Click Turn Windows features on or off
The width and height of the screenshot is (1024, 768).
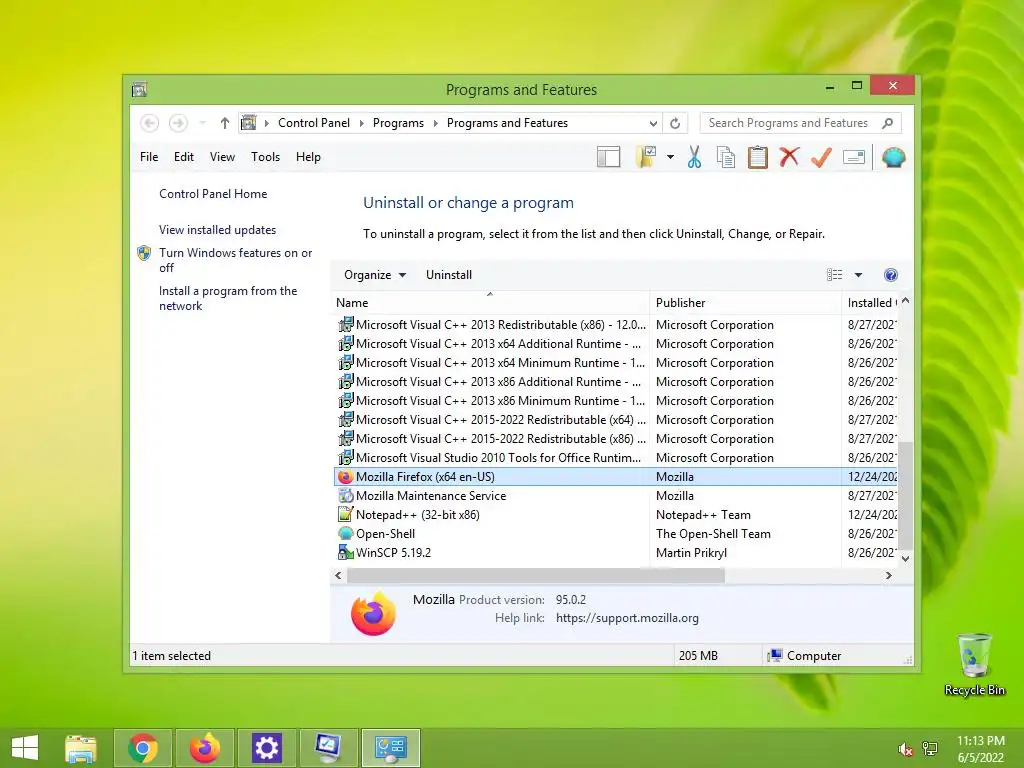pyautogui.click(x=235, y=260)
